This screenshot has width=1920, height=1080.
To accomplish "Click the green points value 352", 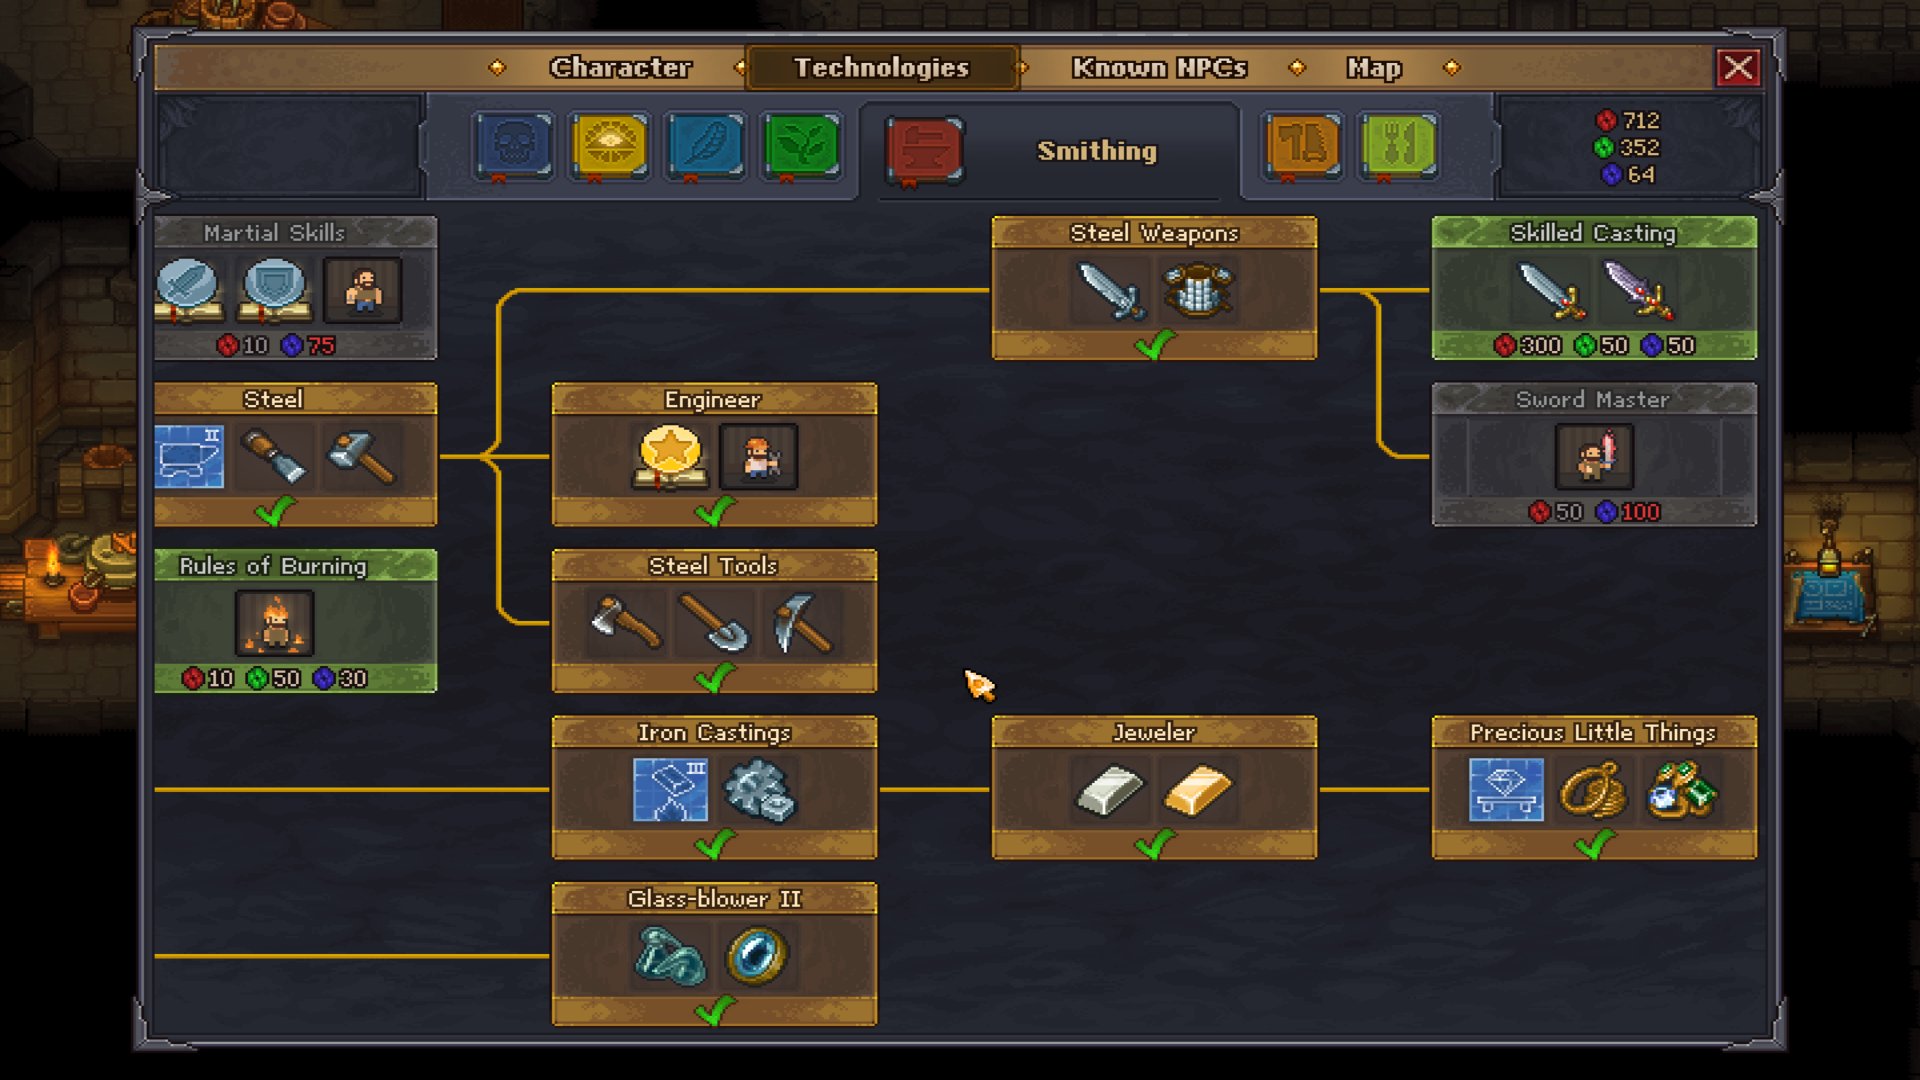I will (x=1640, y=148).
